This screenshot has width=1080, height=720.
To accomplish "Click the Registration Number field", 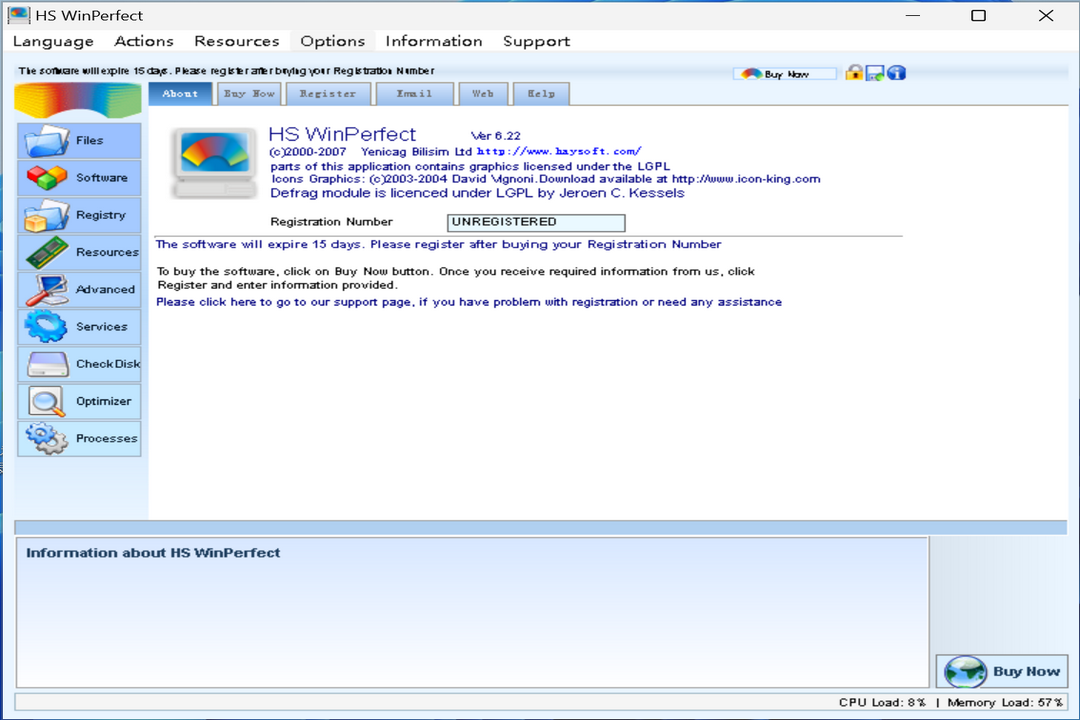I will pyautogui.click(x=536, y=222).
